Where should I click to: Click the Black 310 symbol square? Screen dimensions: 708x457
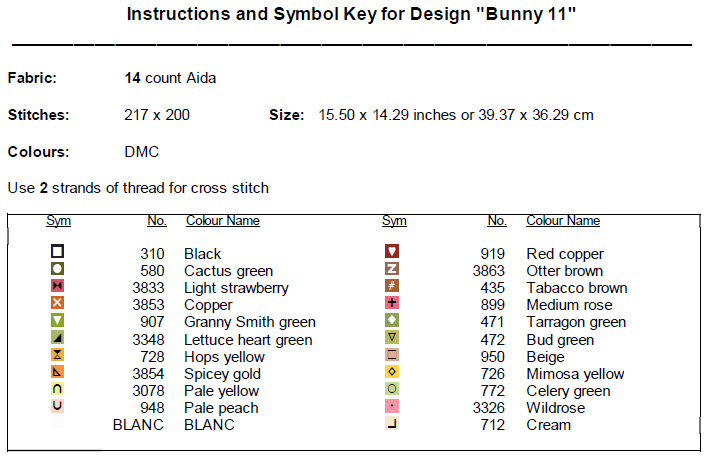click(x=58, y=253)
